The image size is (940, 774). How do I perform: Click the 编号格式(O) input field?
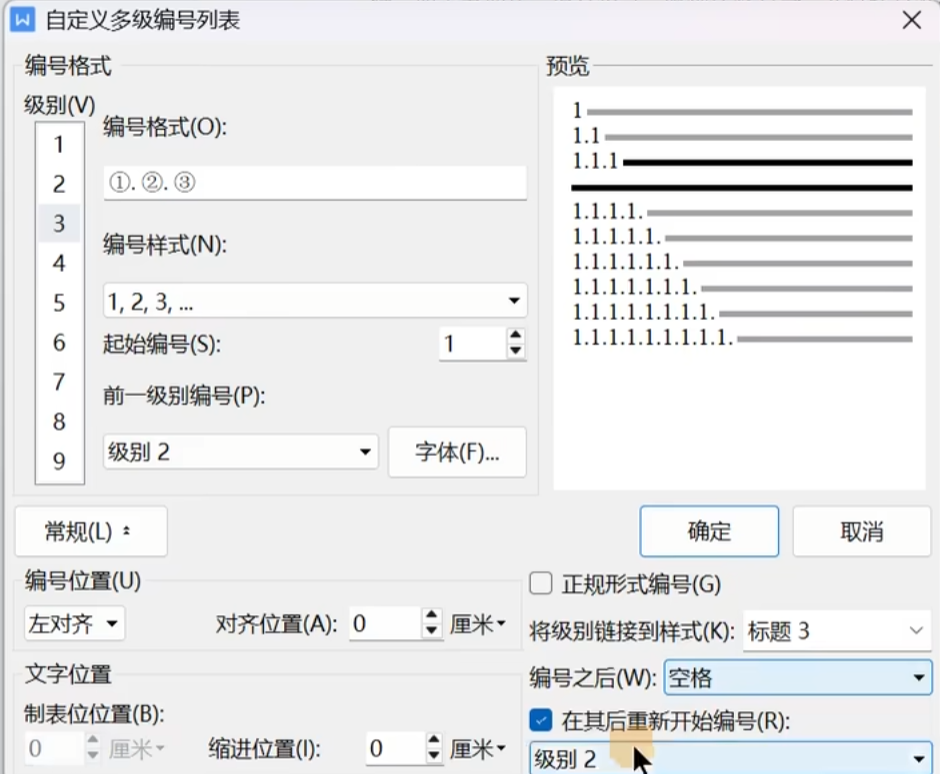(x=315, y=182)
